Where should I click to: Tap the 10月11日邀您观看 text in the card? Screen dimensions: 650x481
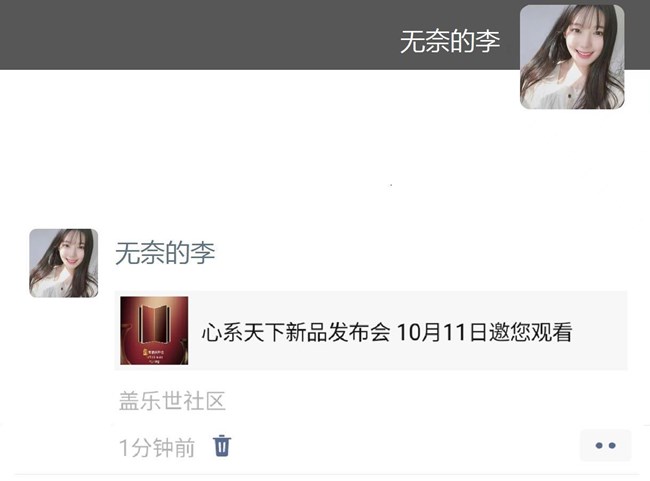point(485,332)
